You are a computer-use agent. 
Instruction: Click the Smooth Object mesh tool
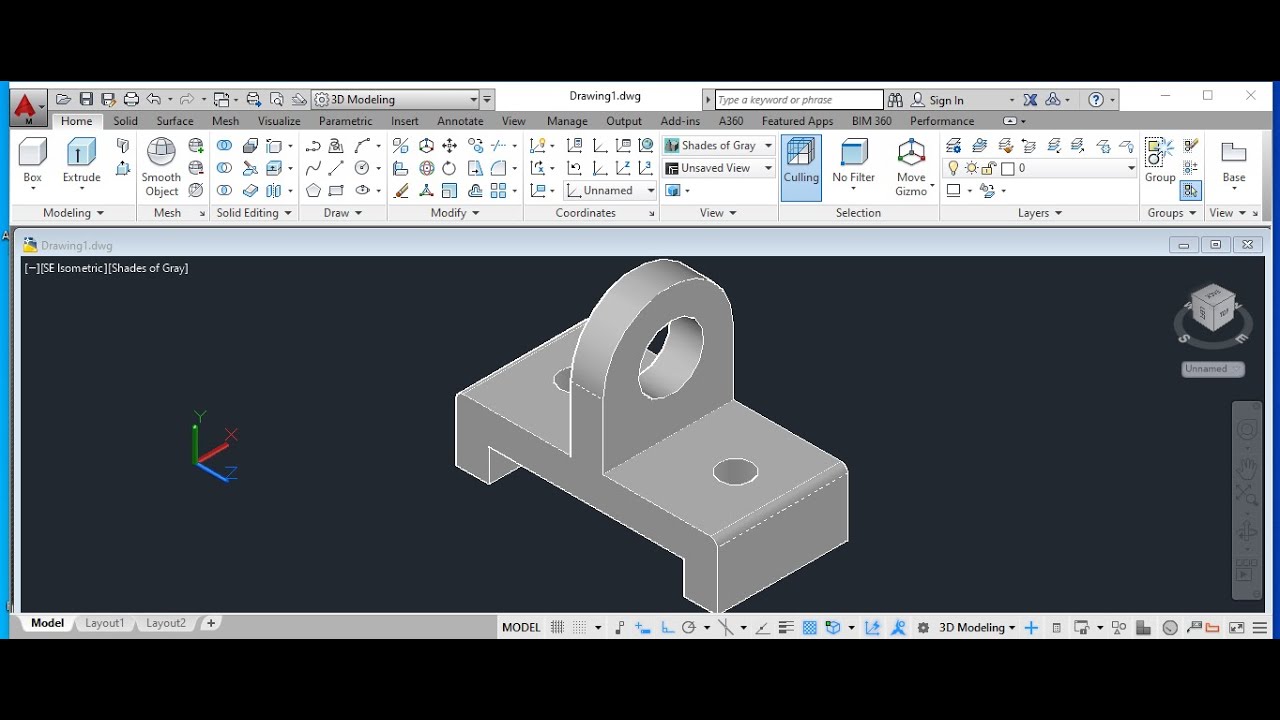tap(161, 166)
